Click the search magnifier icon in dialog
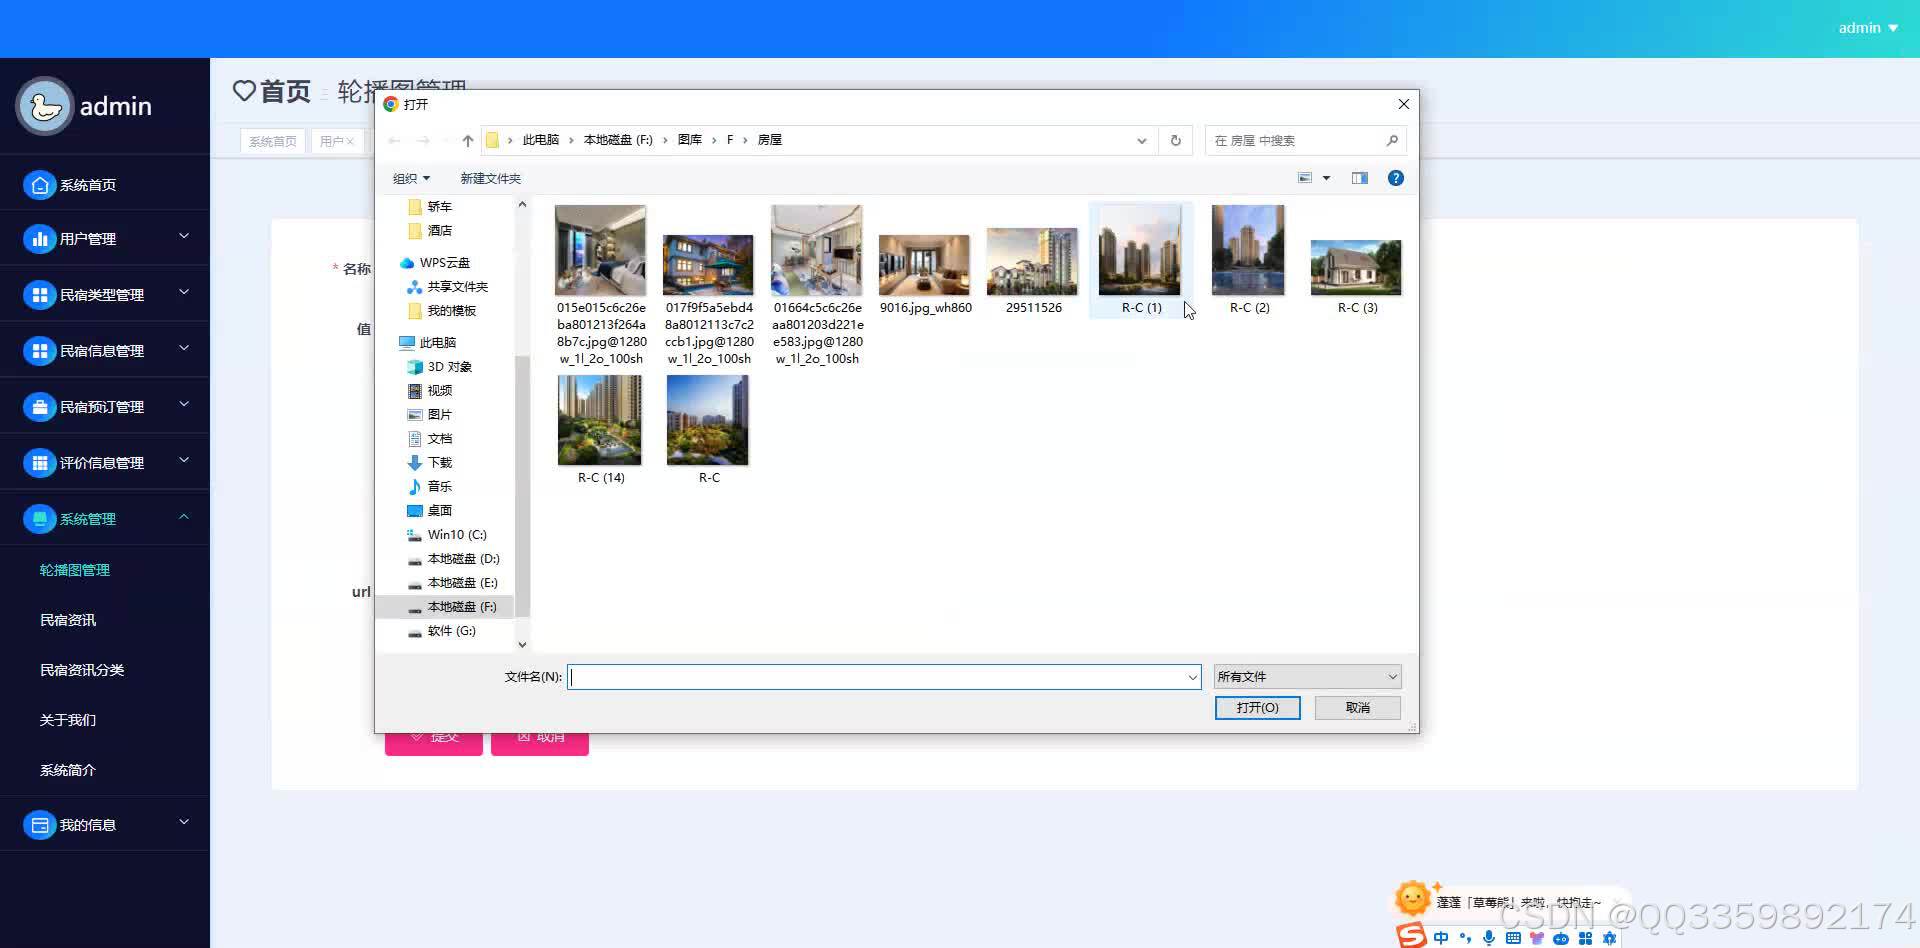1920x948 pixels. pos(1392,141)
